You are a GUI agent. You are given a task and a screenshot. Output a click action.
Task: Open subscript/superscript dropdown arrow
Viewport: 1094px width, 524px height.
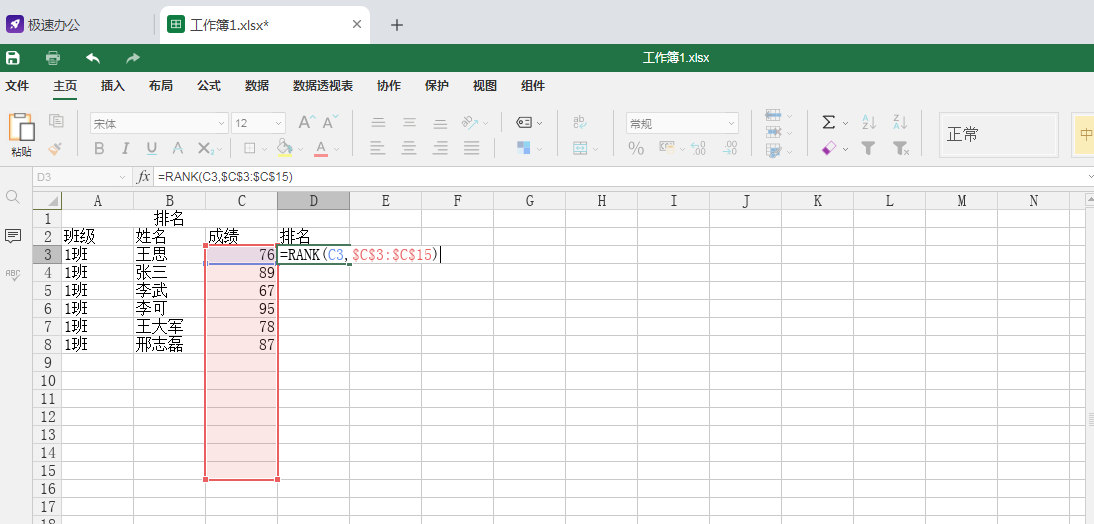point(220,149)
